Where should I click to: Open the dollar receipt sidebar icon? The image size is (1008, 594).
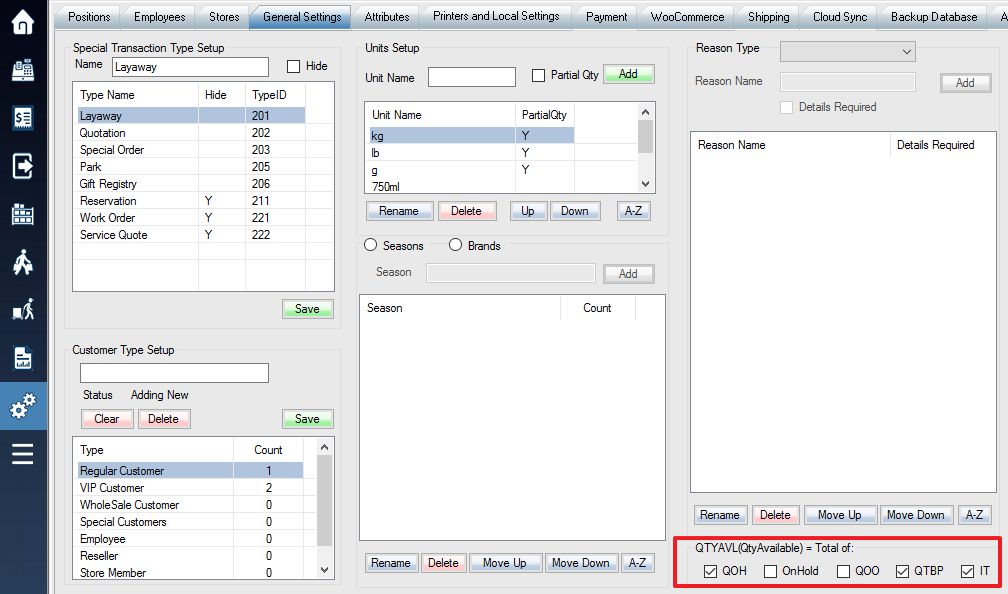[23, 118]
